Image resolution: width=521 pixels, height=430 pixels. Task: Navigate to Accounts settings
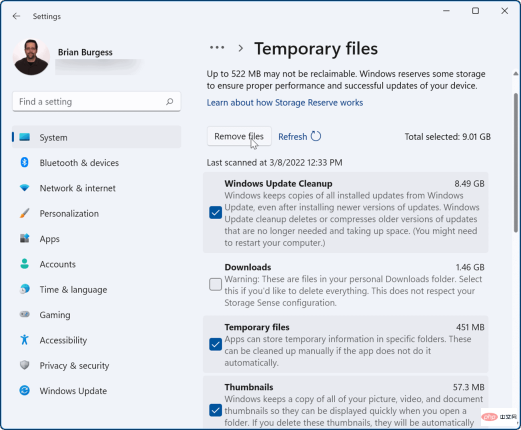[97, 264]
